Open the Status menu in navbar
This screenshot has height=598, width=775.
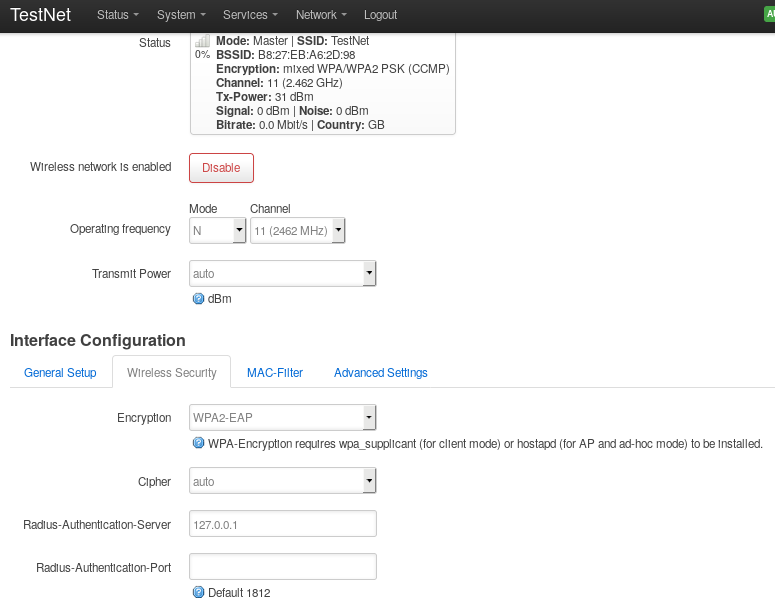coord(118,15)
